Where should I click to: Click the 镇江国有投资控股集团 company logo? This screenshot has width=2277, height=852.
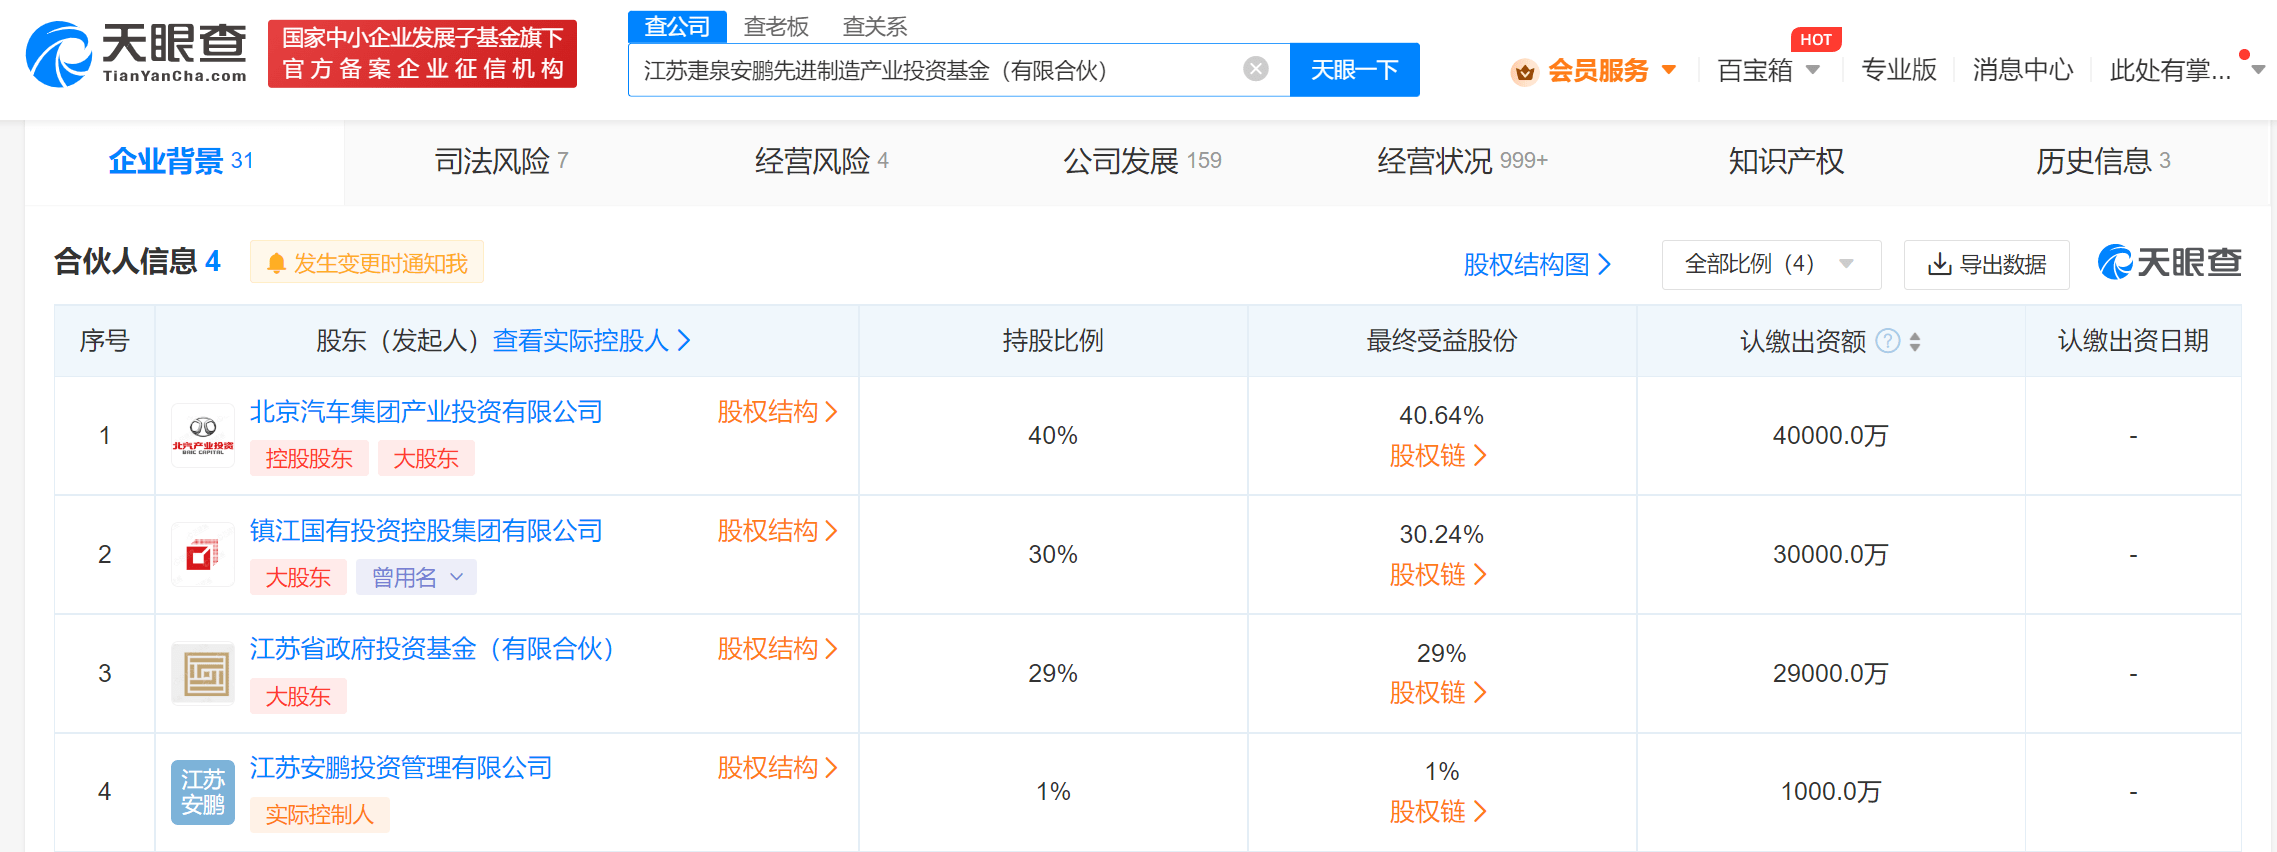pyautogui.click(x=203, y=555)
